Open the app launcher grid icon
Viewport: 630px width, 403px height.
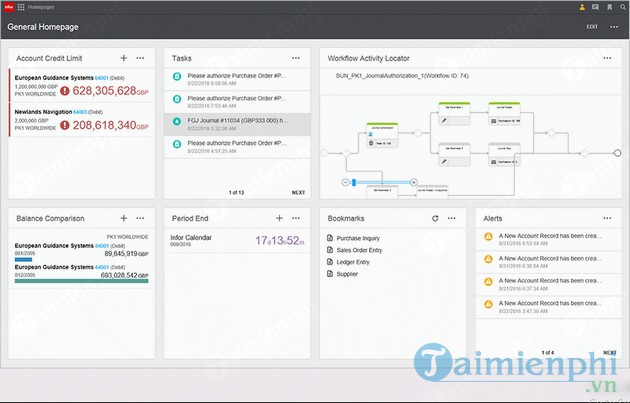pyautogui.click(x=21, y=7)
